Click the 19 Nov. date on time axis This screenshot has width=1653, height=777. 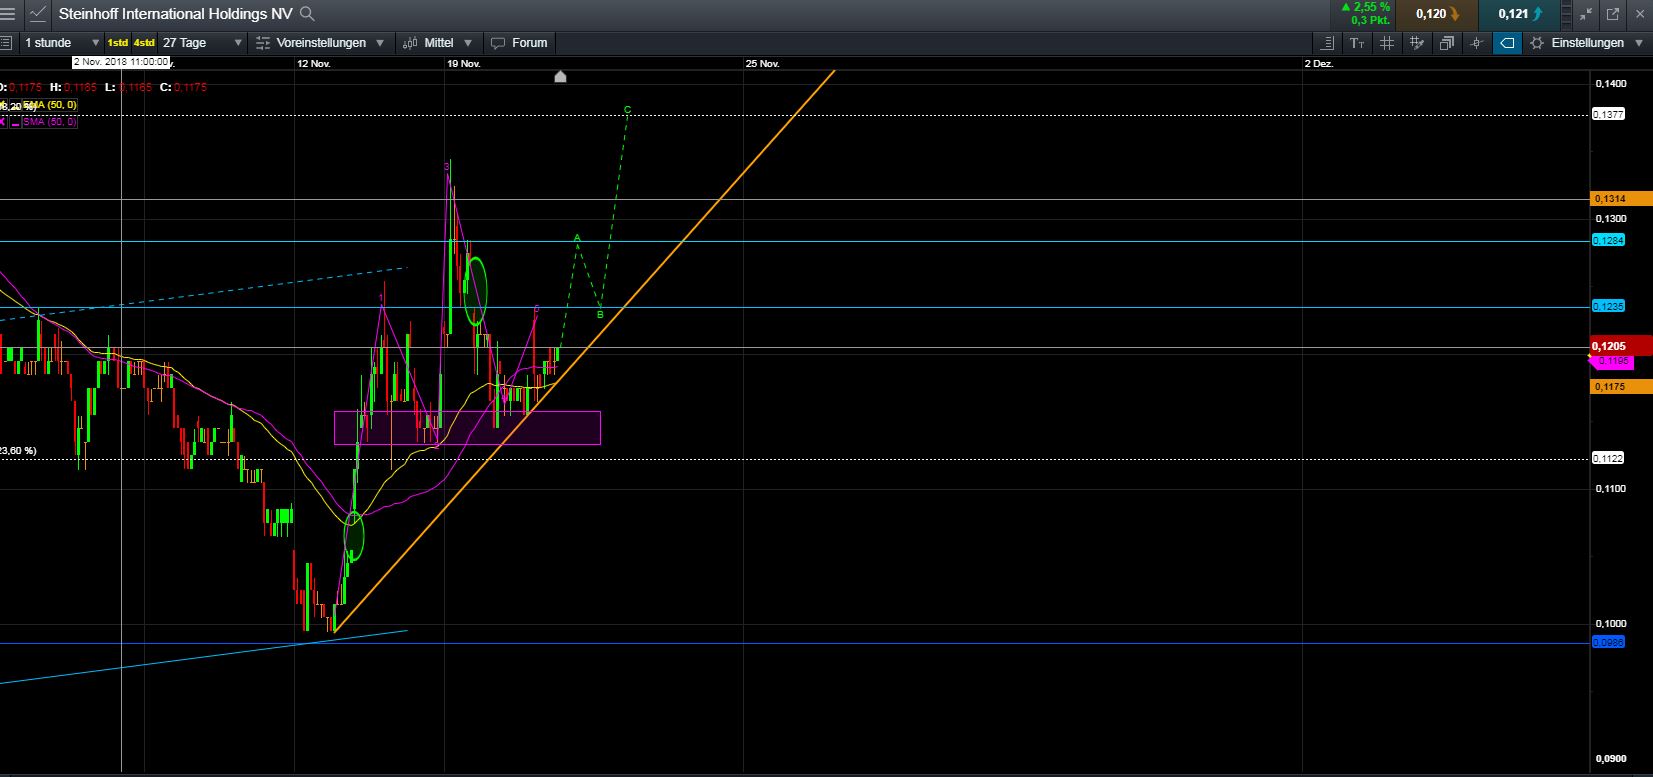(x=463, y=63)
